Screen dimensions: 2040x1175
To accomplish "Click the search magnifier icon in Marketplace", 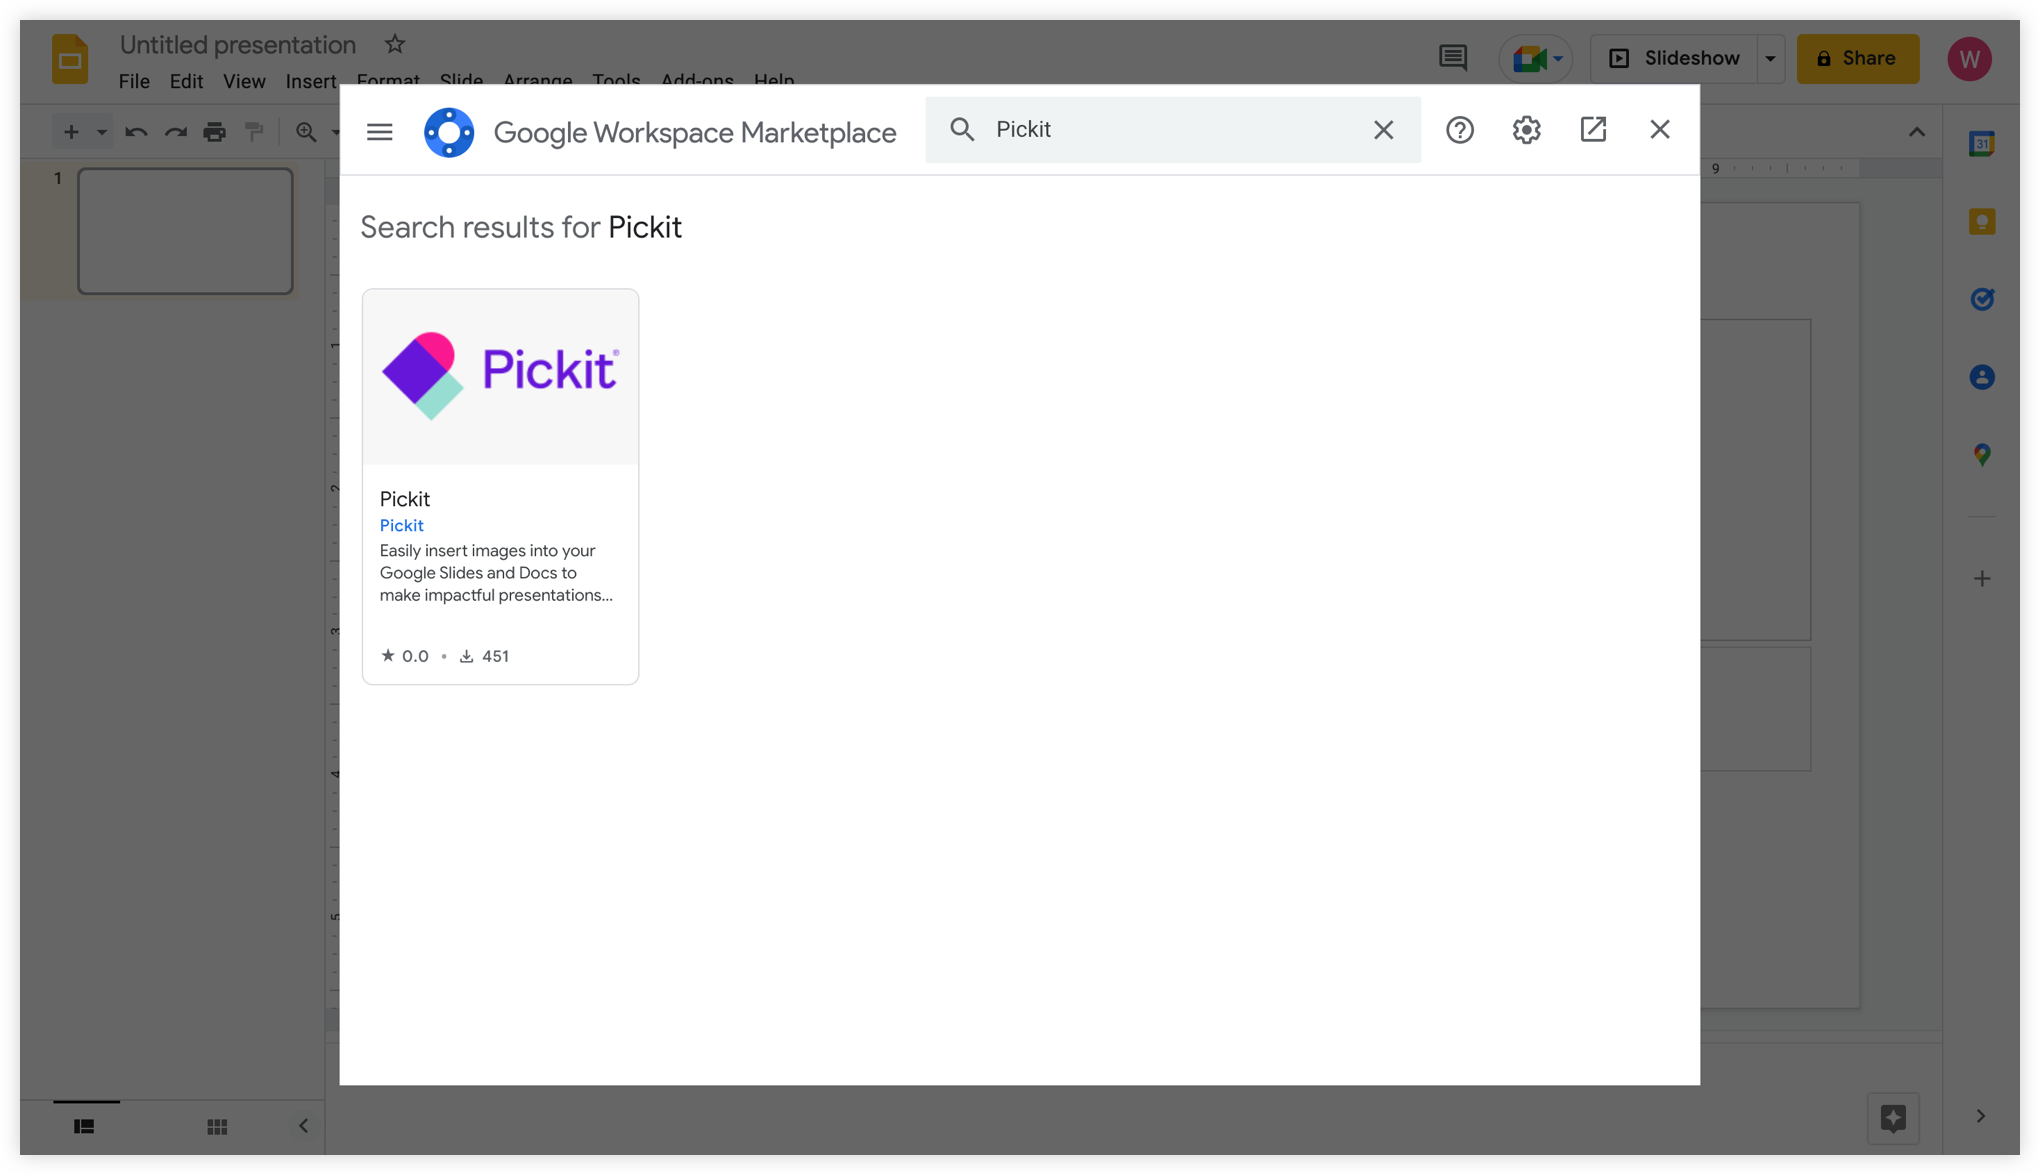I will click(x=962, y=129).
